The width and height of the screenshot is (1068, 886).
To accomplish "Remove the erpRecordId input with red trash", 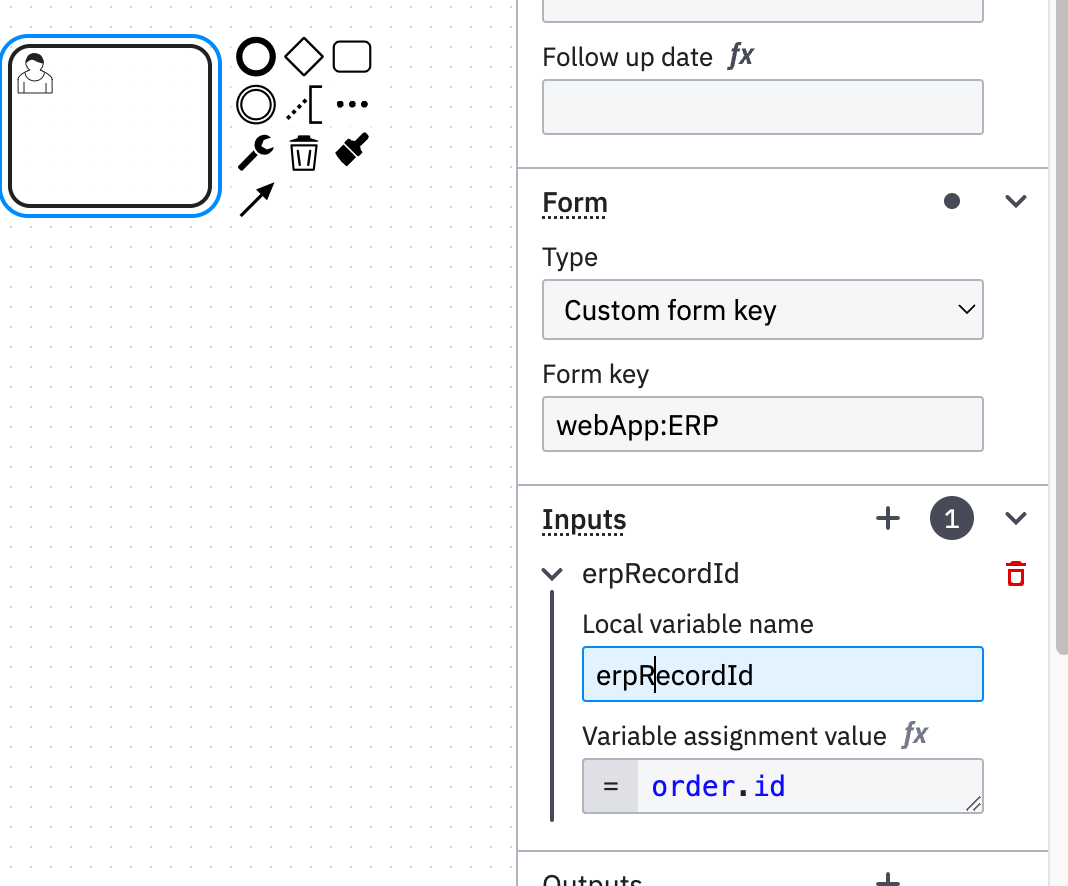I will pyautogui.click(x=1016, y=573).
